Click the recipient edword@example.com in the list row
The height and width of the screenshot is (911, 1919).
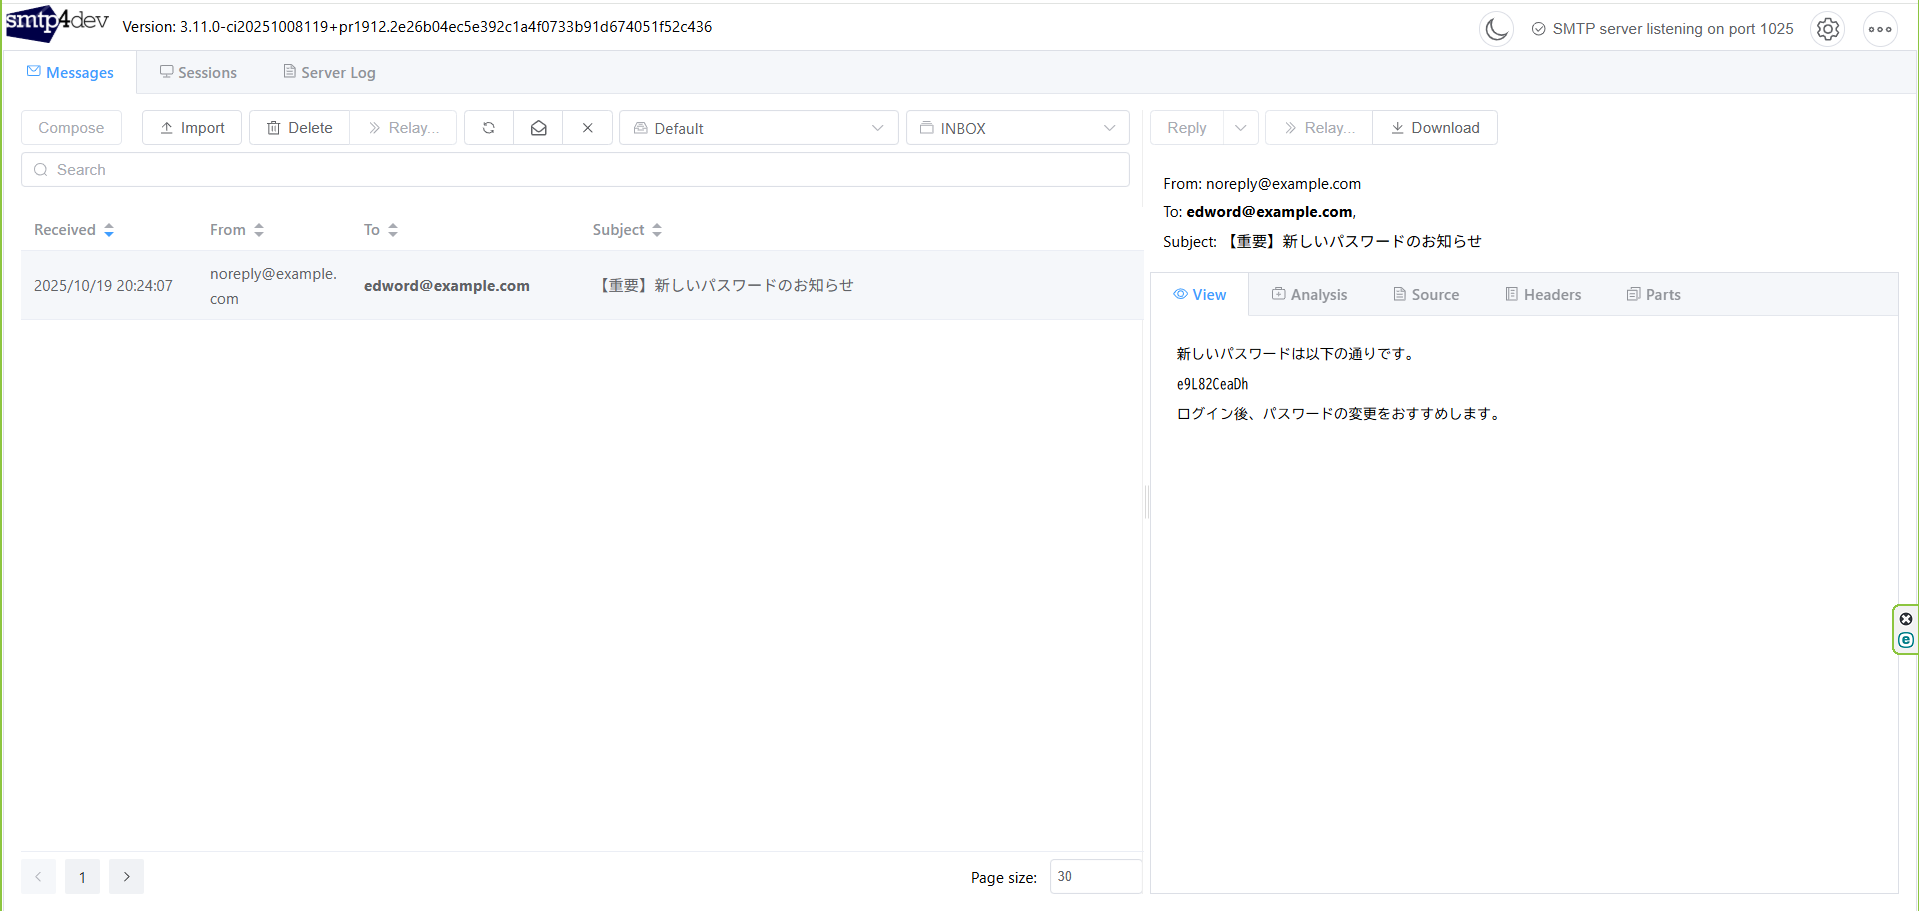pos(447,286)
